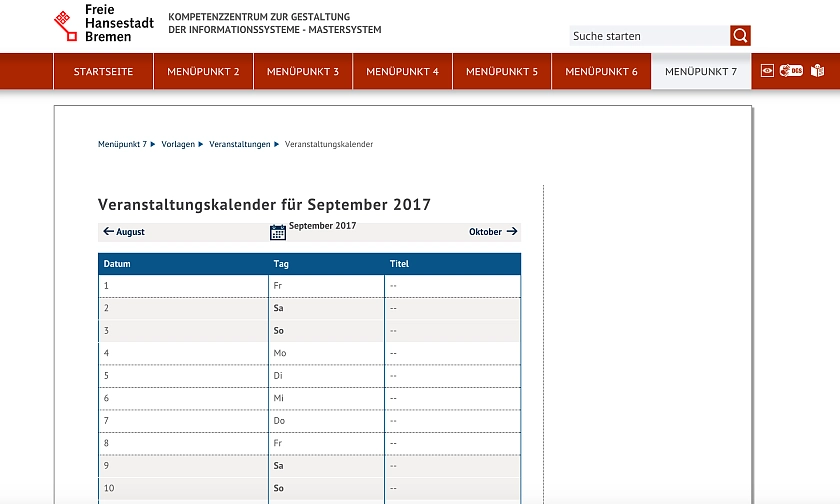Open Menüpunkt 3 in navigation
Image resolution: width=840 pixels, height=504 pixels.
pos(303,71)
